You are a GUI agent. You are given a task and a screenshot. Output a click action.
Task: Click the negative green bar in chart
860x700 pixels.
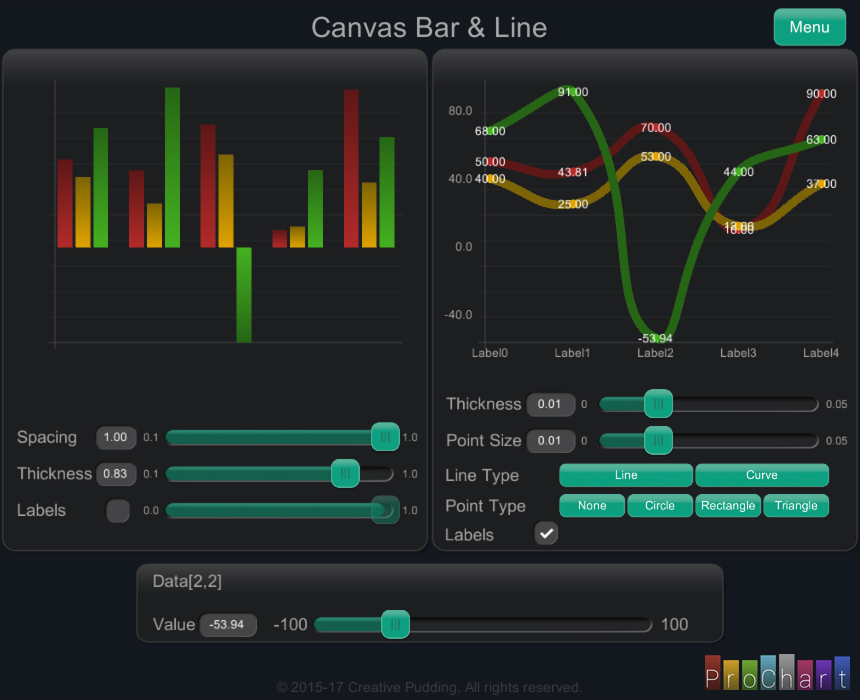coord(243,295)
